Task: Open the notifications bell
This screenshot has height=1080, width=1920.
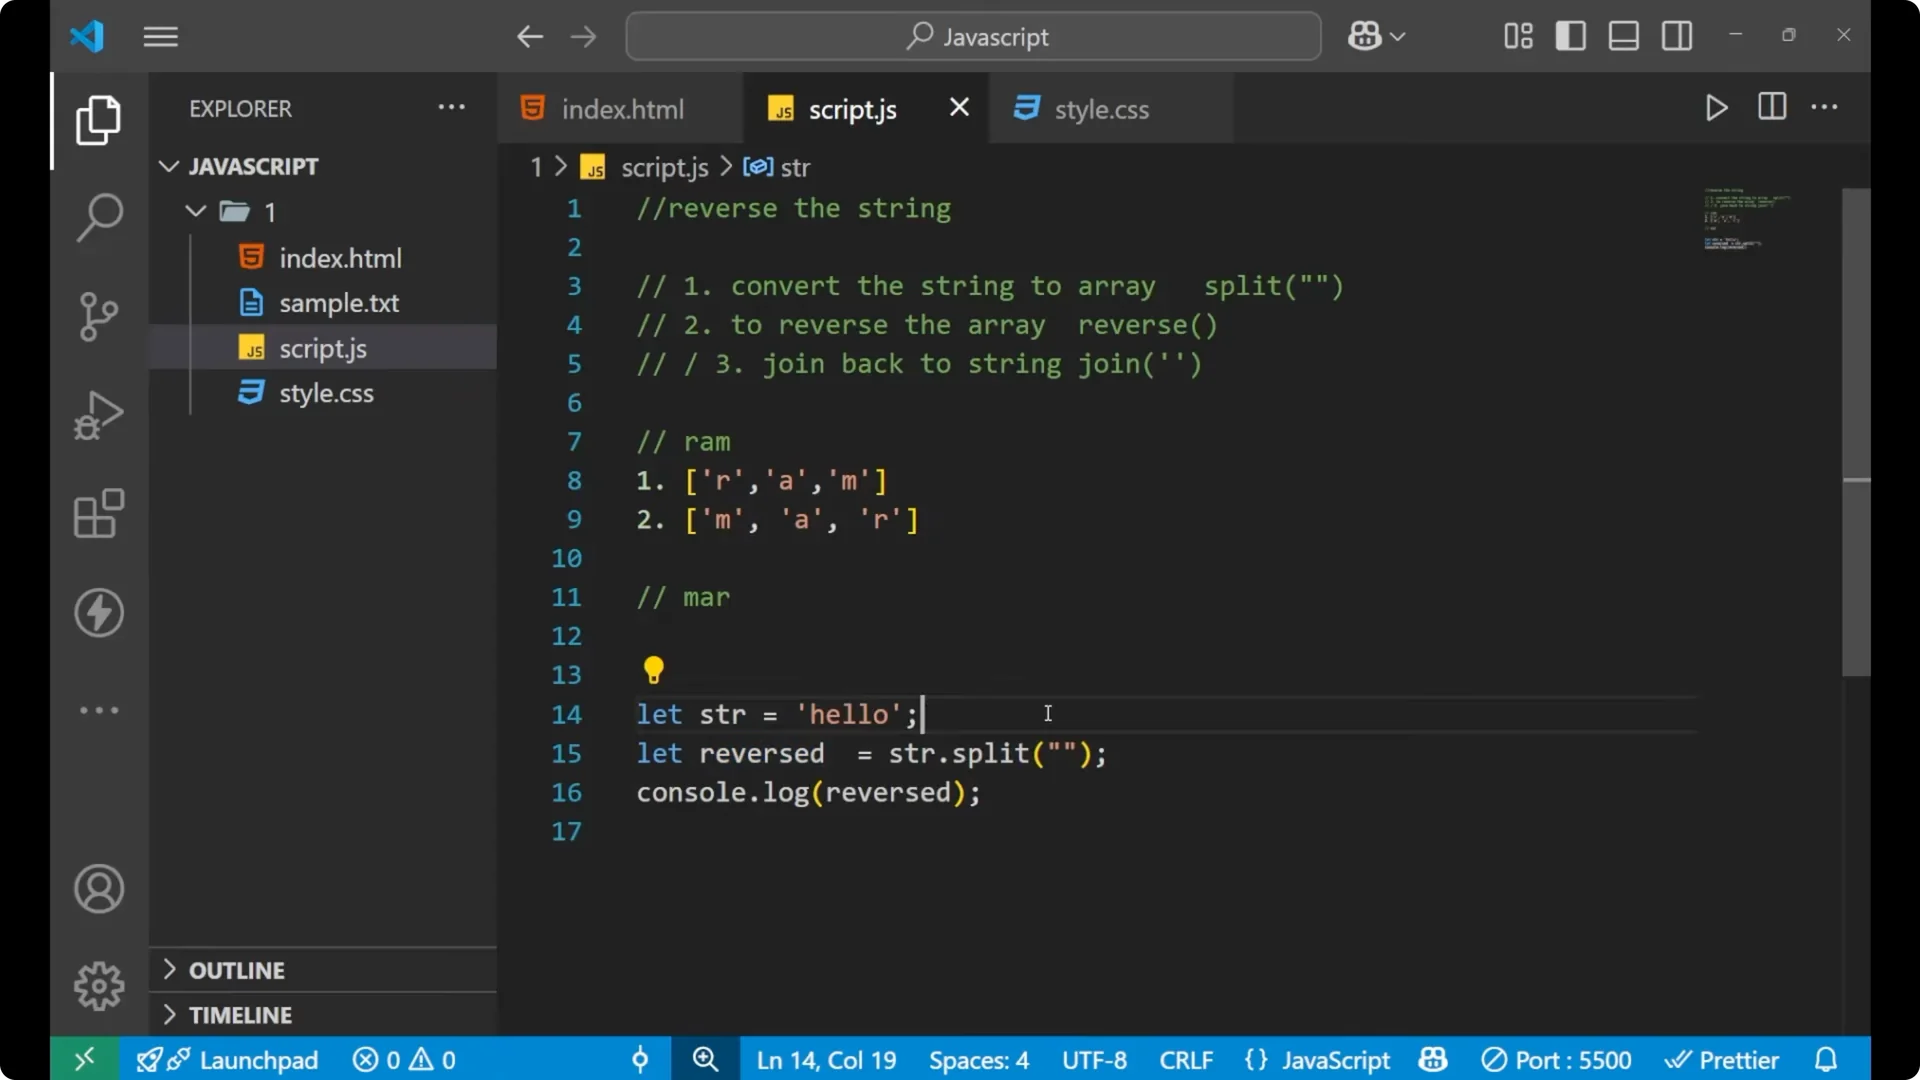Action: point(1826,1059)
